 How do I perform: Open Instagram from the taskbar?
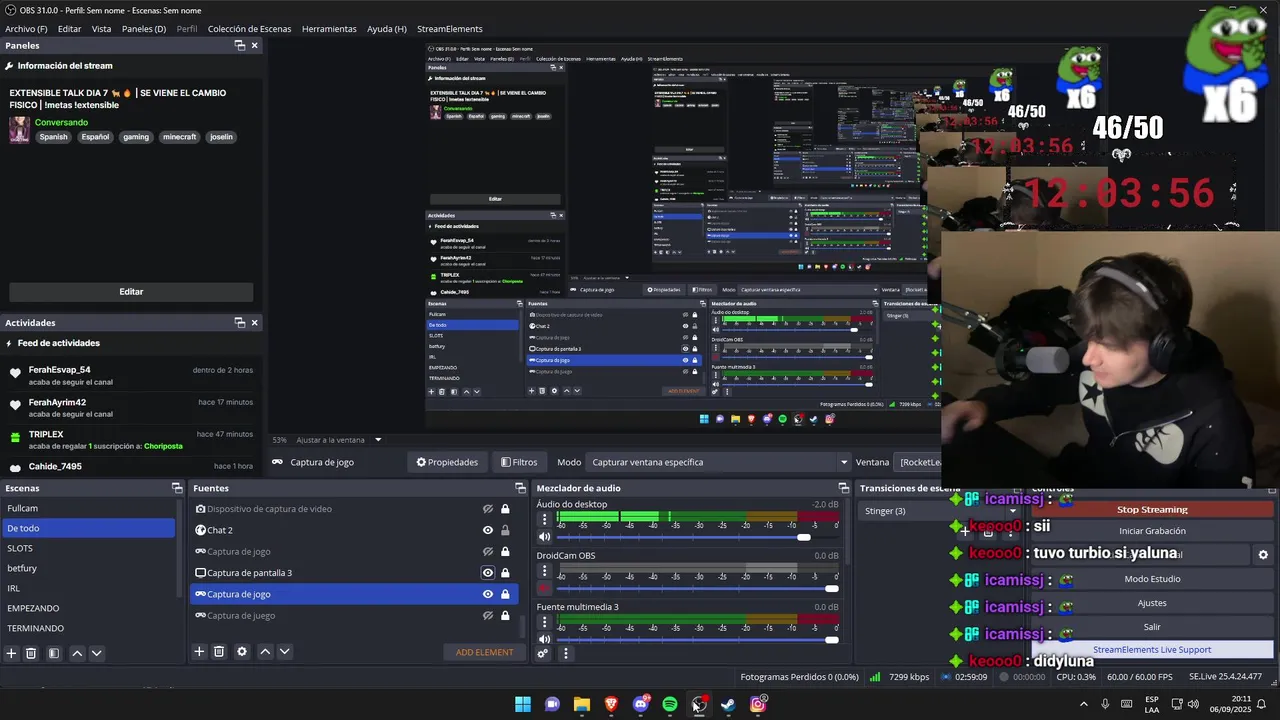(758, 704)
